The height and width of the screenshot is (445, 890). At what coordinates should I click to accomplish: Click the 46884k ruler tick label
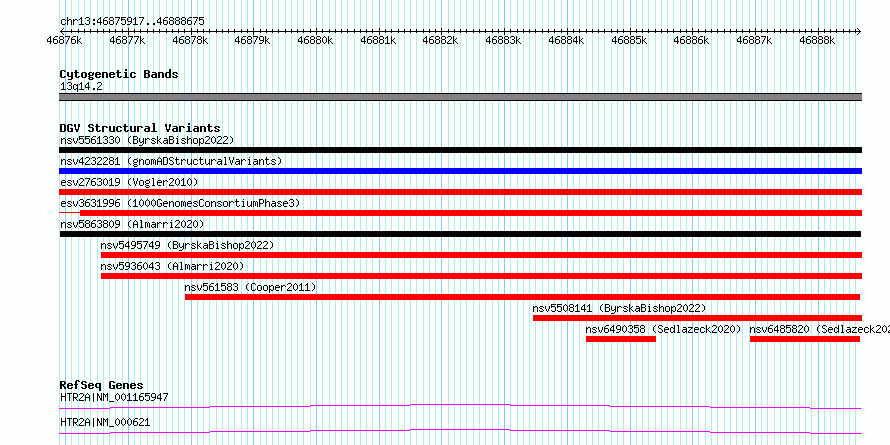566,40
